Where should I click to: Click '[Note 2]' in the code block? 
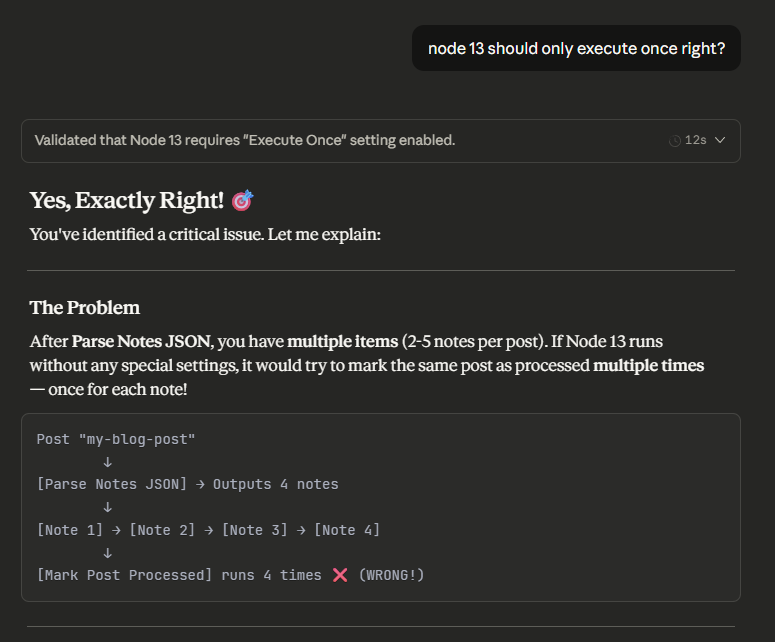point(162,530)
